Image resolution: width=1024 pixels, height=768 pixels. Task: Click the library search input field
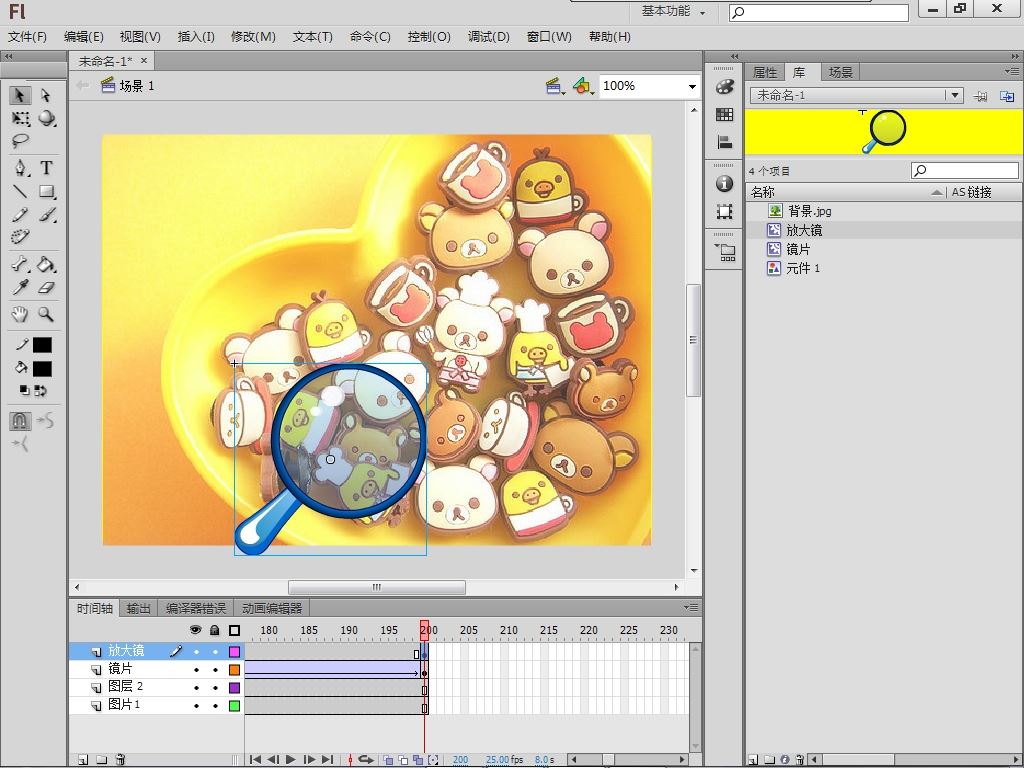(965, 170)
